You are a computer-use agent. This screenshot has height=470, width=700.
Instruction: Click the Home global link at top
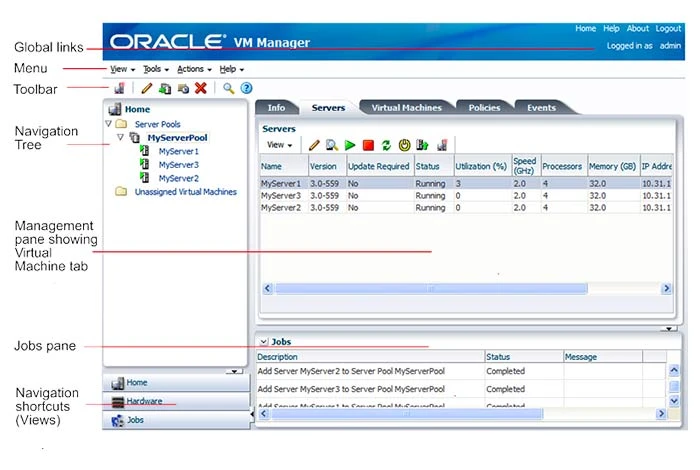click(x=585, y=29)
